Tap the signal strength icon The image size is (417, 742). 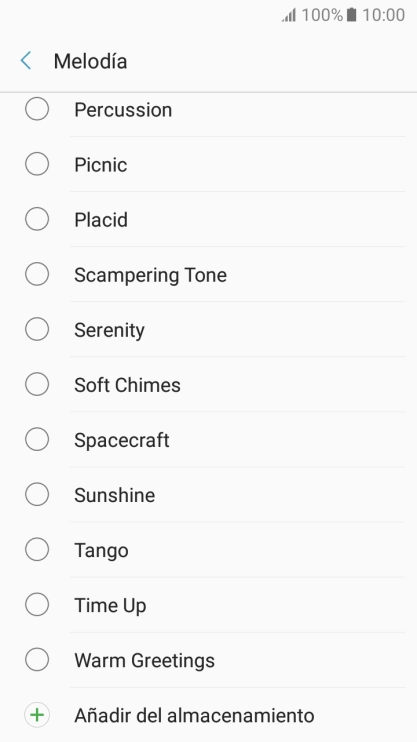click(289, 15)
